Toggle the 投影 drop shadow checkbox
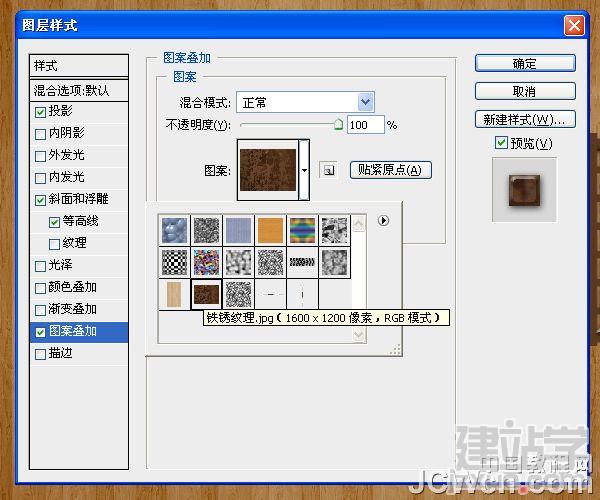The height and width of the screenshot is (500, 600). coord(40,112)
